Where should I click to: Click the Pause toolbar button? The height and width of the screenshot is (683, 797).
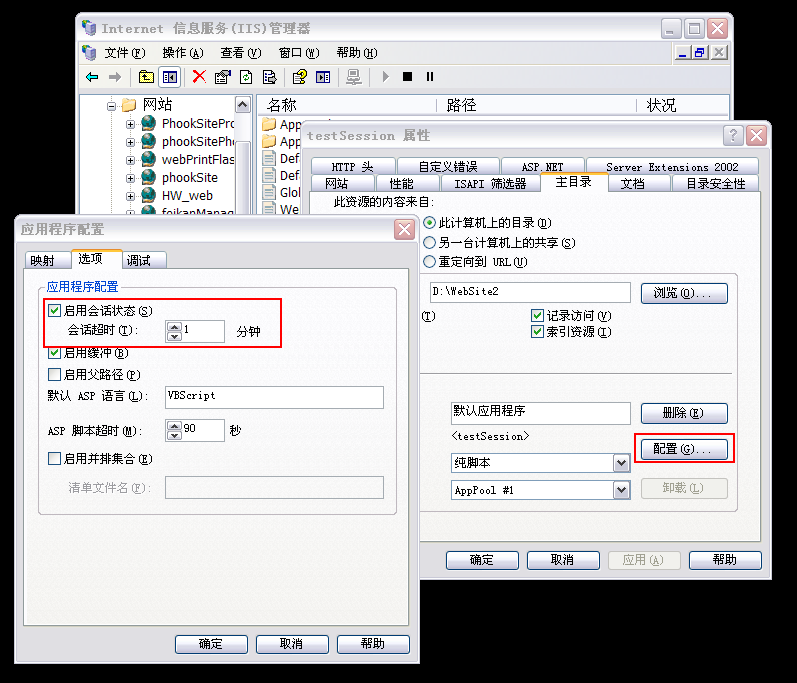tap(430, 77)
